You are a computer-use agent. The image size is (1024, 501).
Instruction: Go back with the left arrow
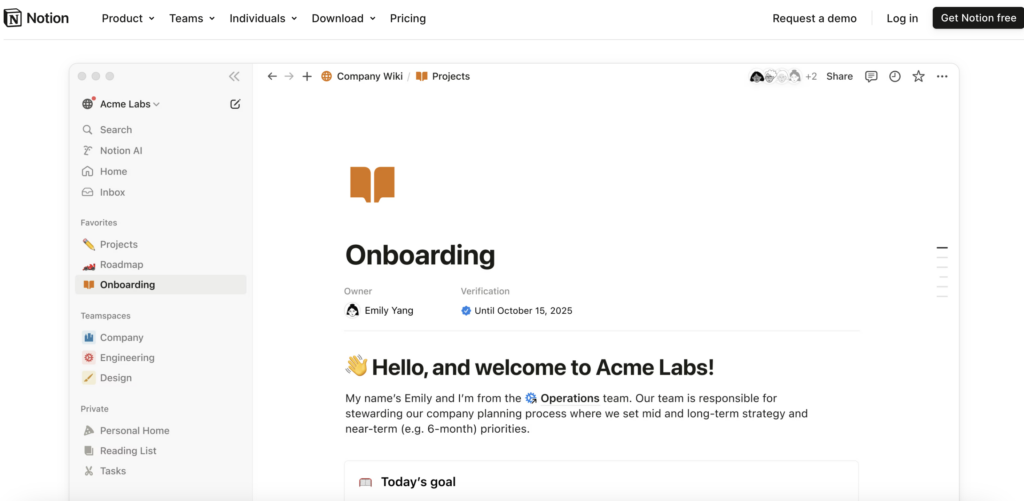(272, 76)
